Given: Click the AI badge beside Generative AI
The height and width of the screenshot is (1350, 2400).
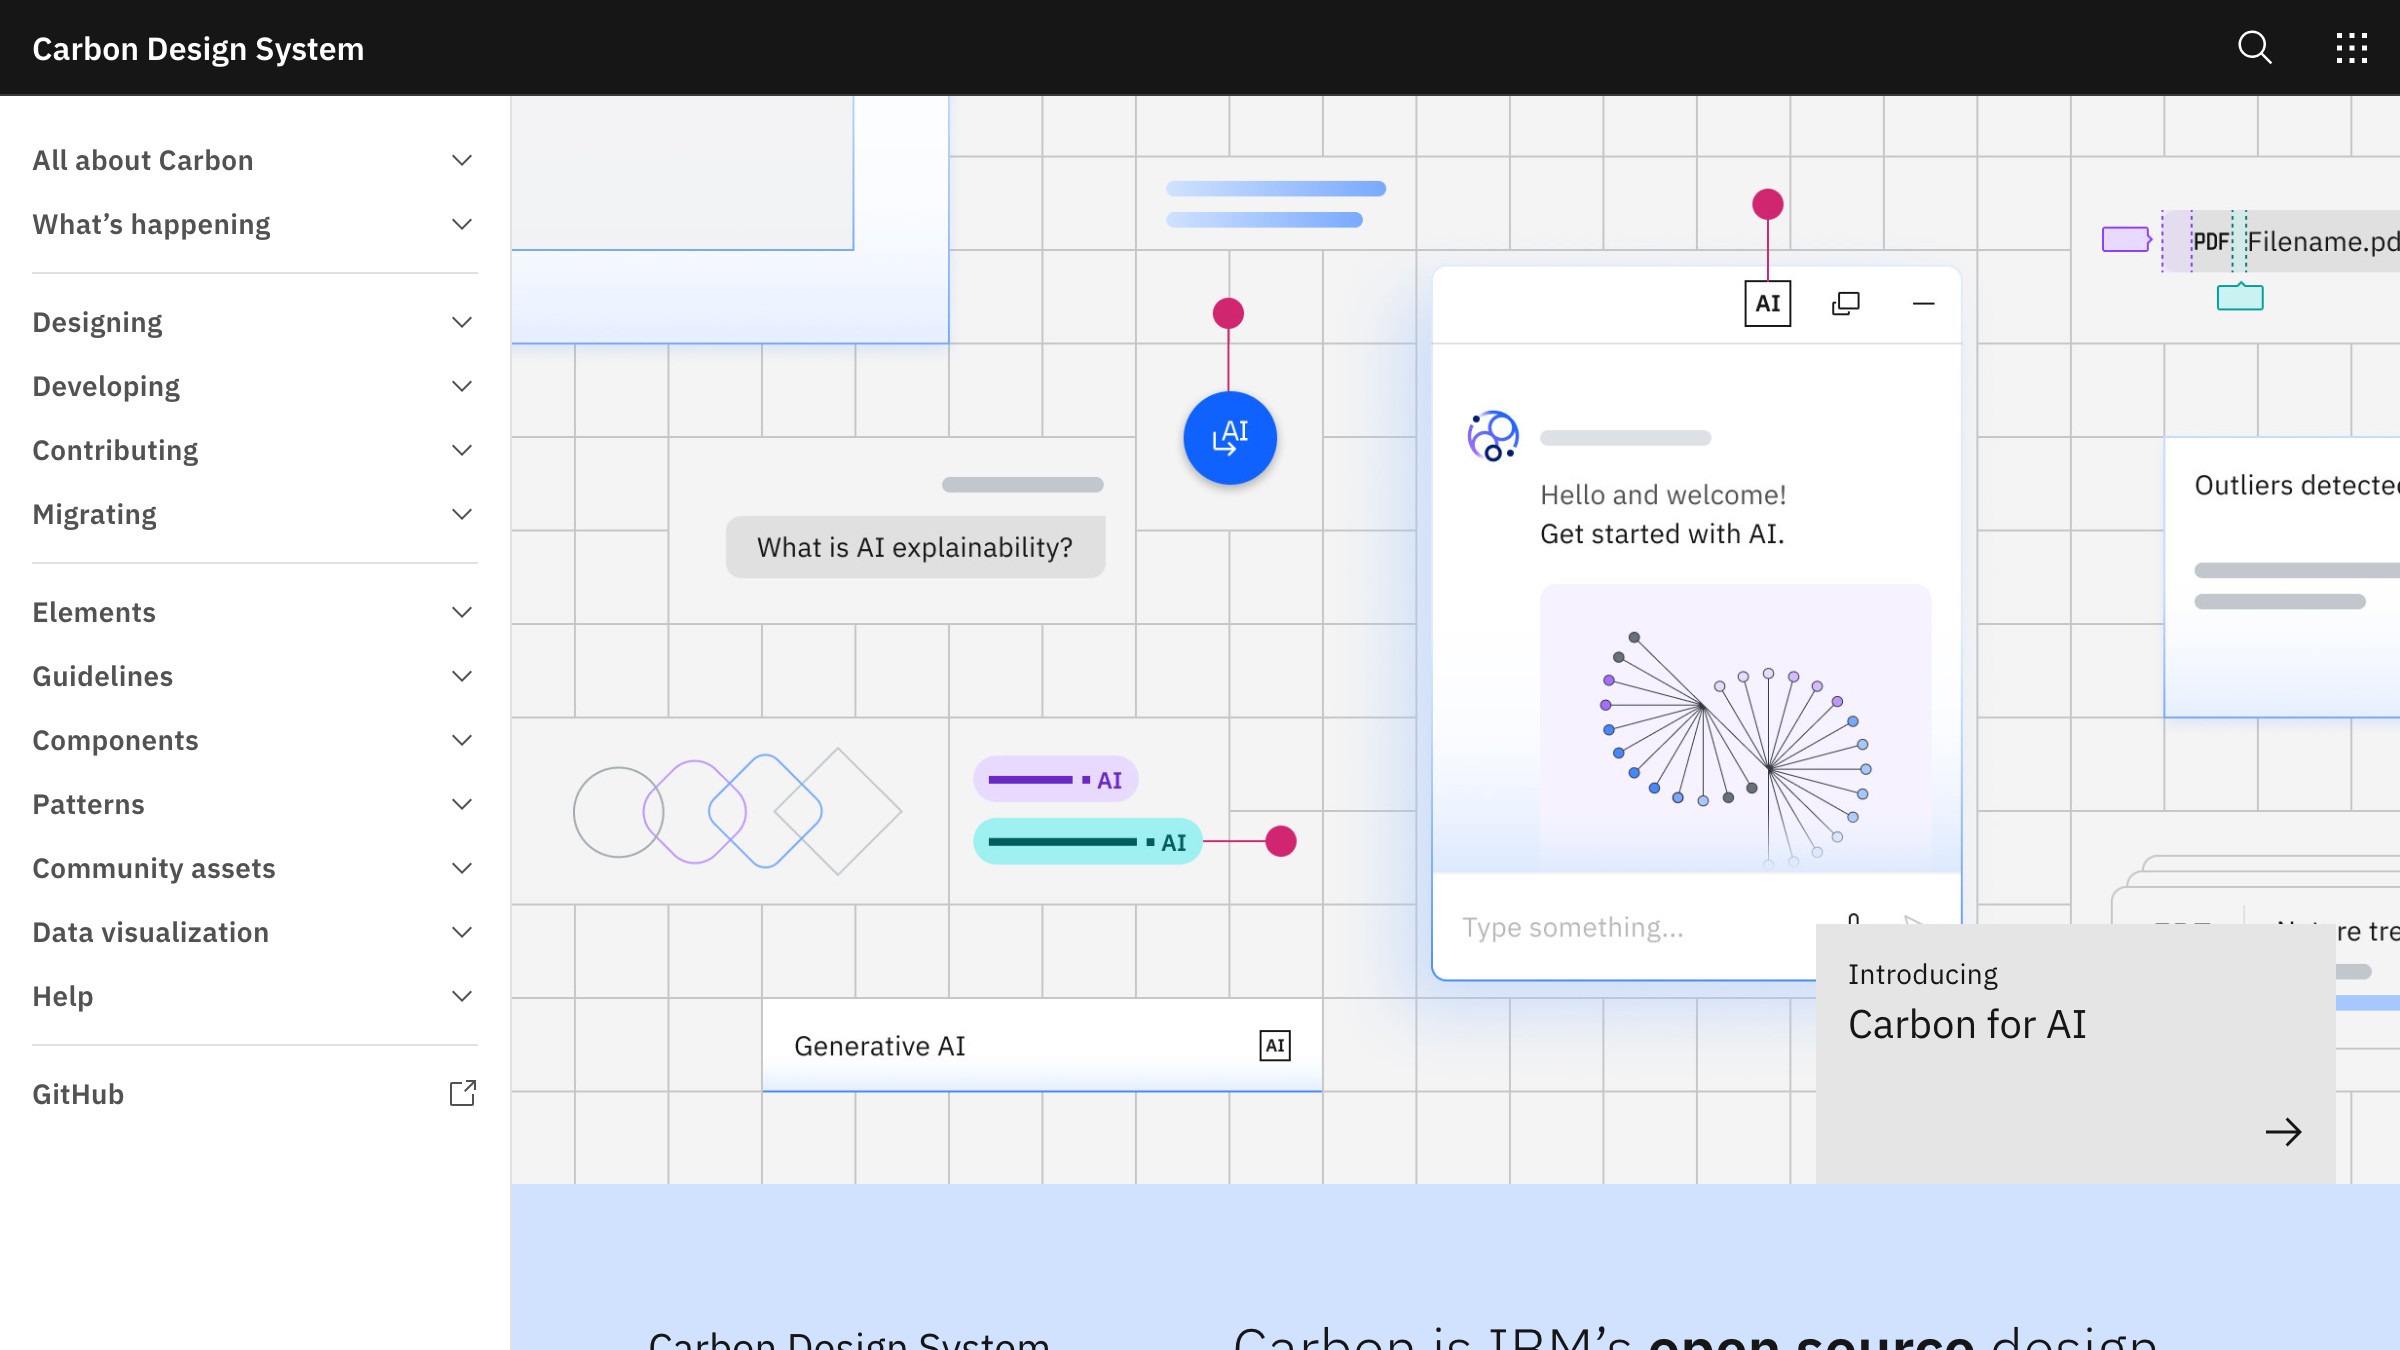Looking at the screenshot, I should [x=1274, y=1046].
